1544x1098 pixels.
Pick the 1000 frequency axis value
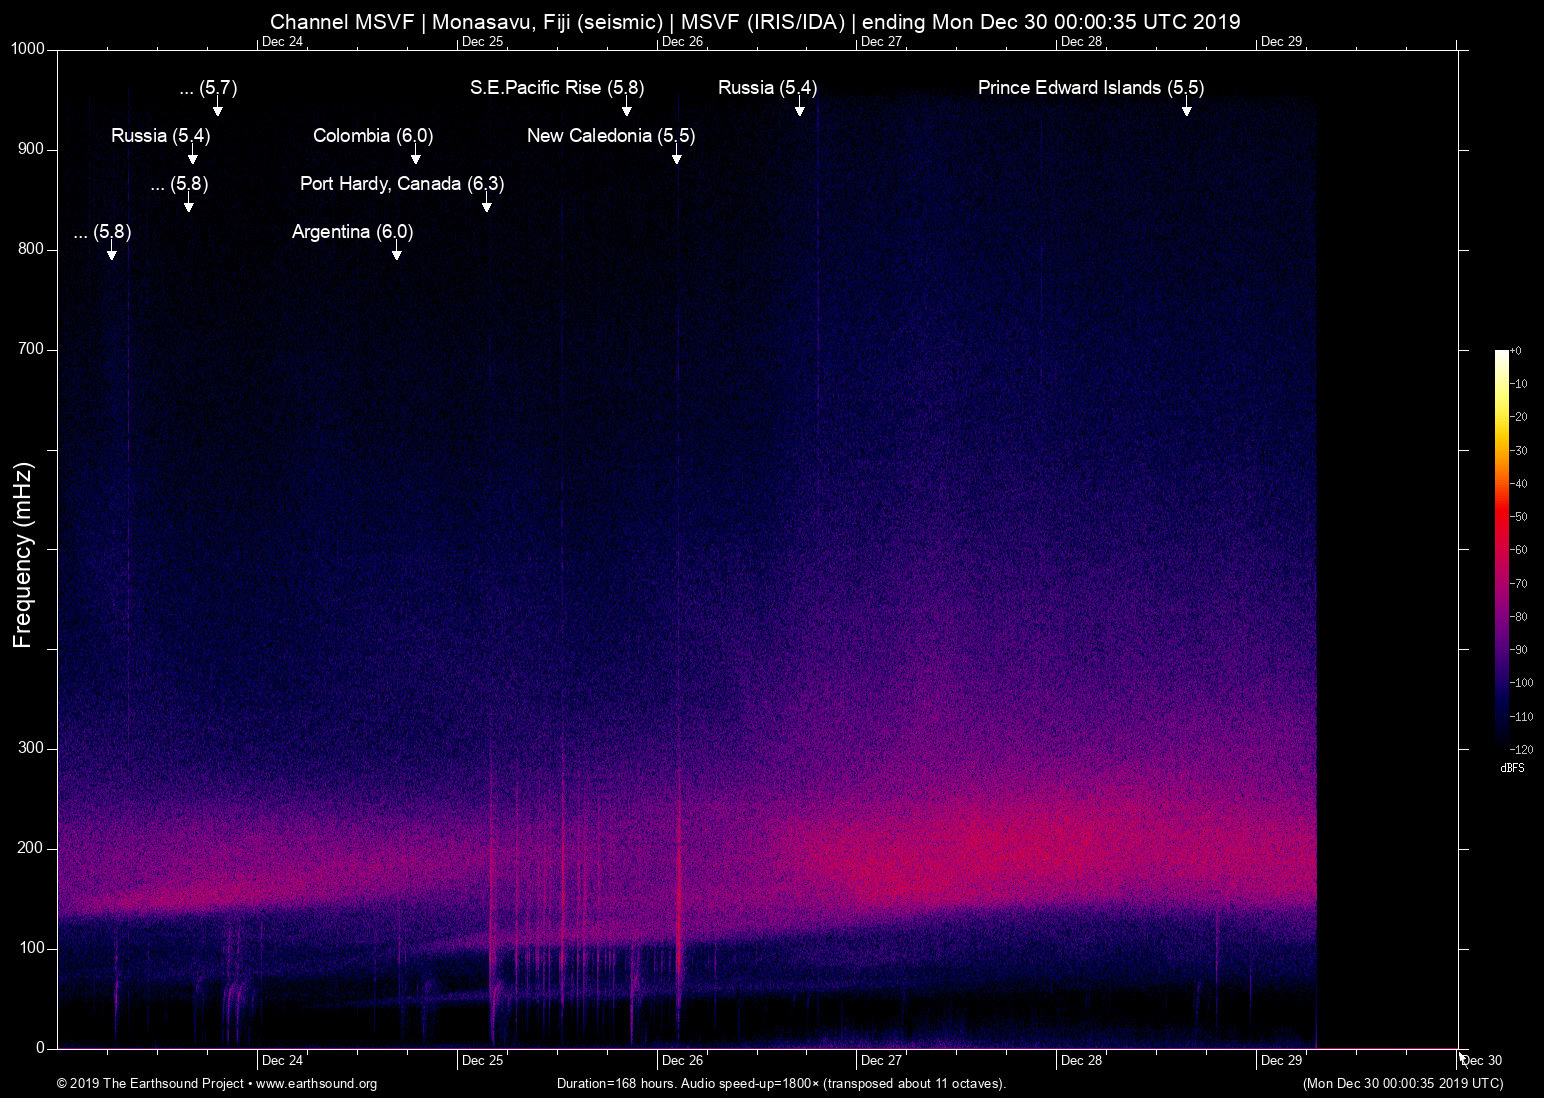pos(28,49)
